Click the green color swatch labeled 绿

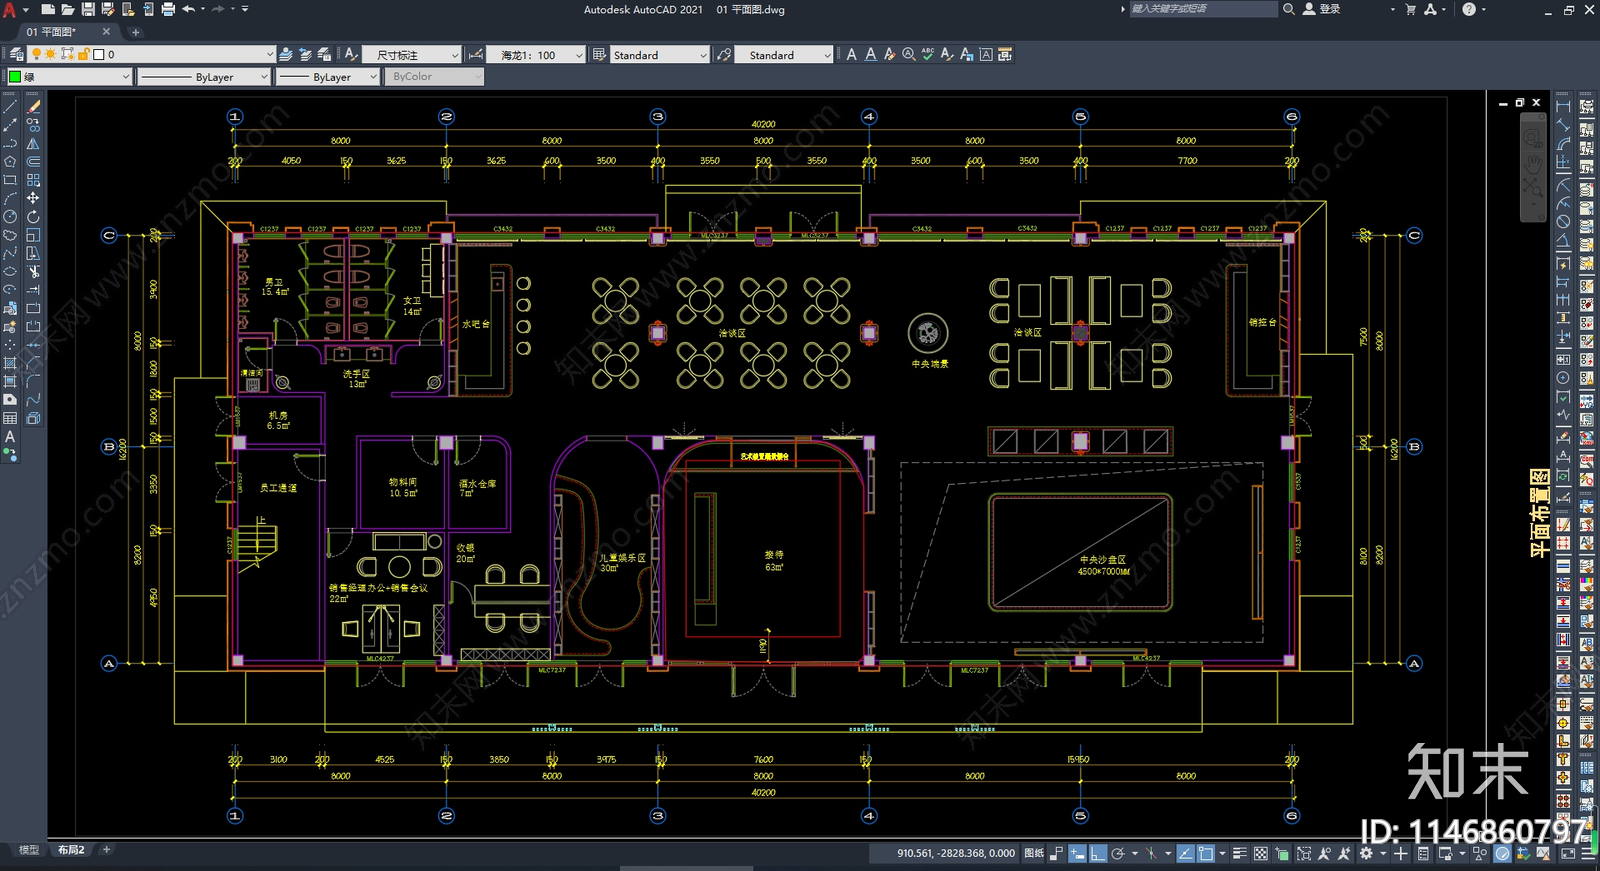15,77
